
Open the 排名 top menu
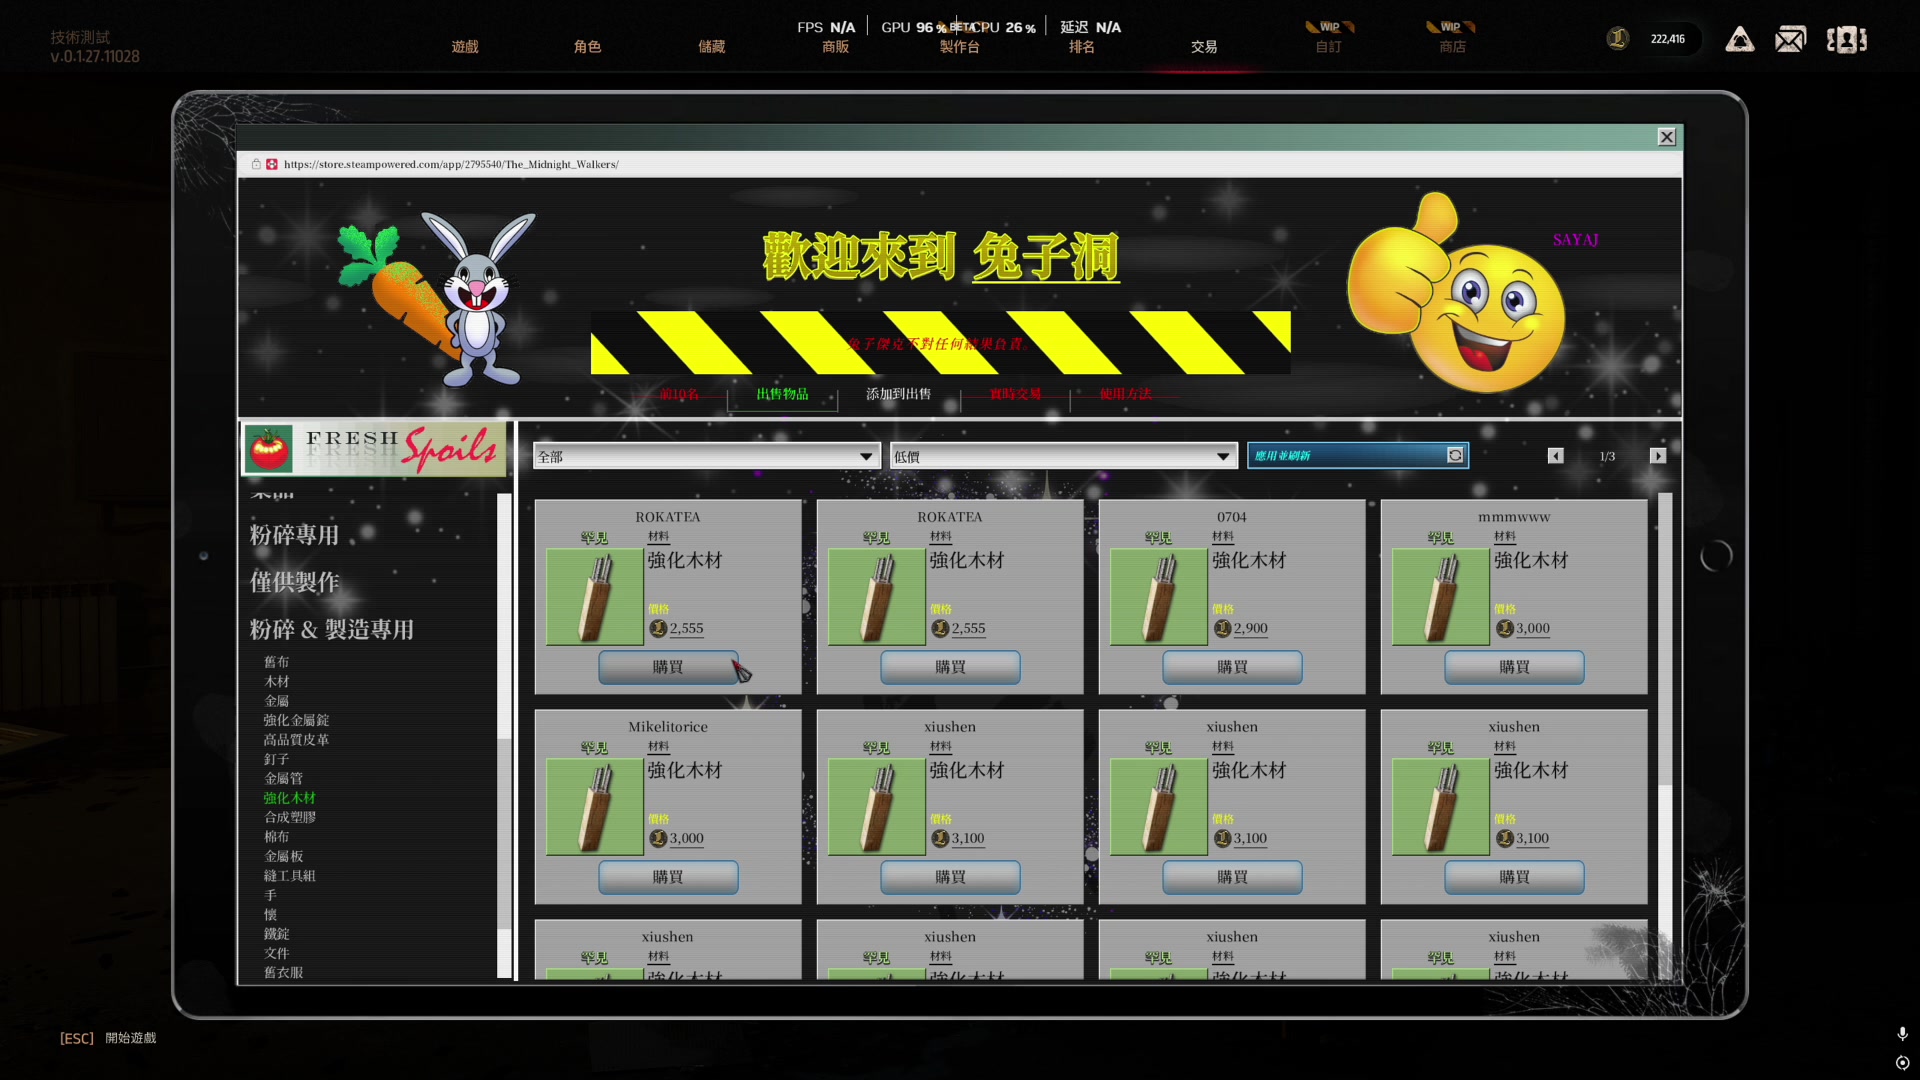click(x=1081, y=47)
